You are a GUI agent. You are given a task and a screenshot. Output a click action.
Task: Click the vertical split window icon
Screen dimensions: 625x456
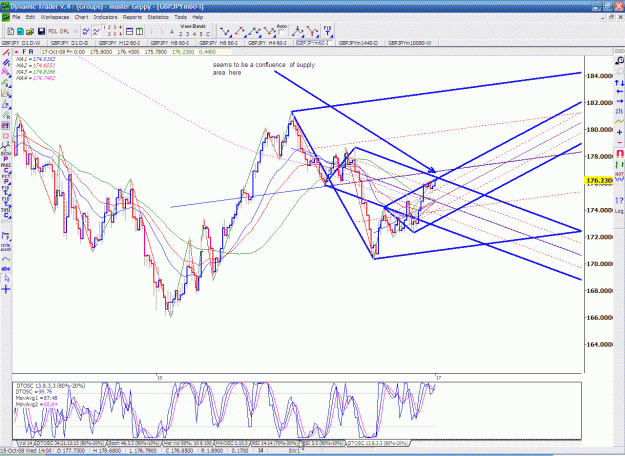(140, 31)
